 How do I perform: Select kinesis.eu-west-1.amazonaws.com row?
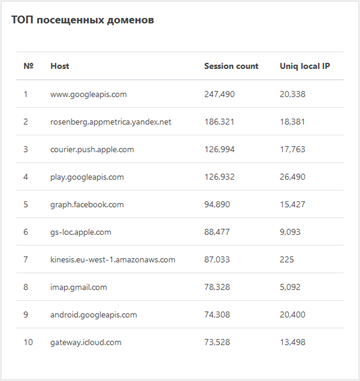click(180, 259)
